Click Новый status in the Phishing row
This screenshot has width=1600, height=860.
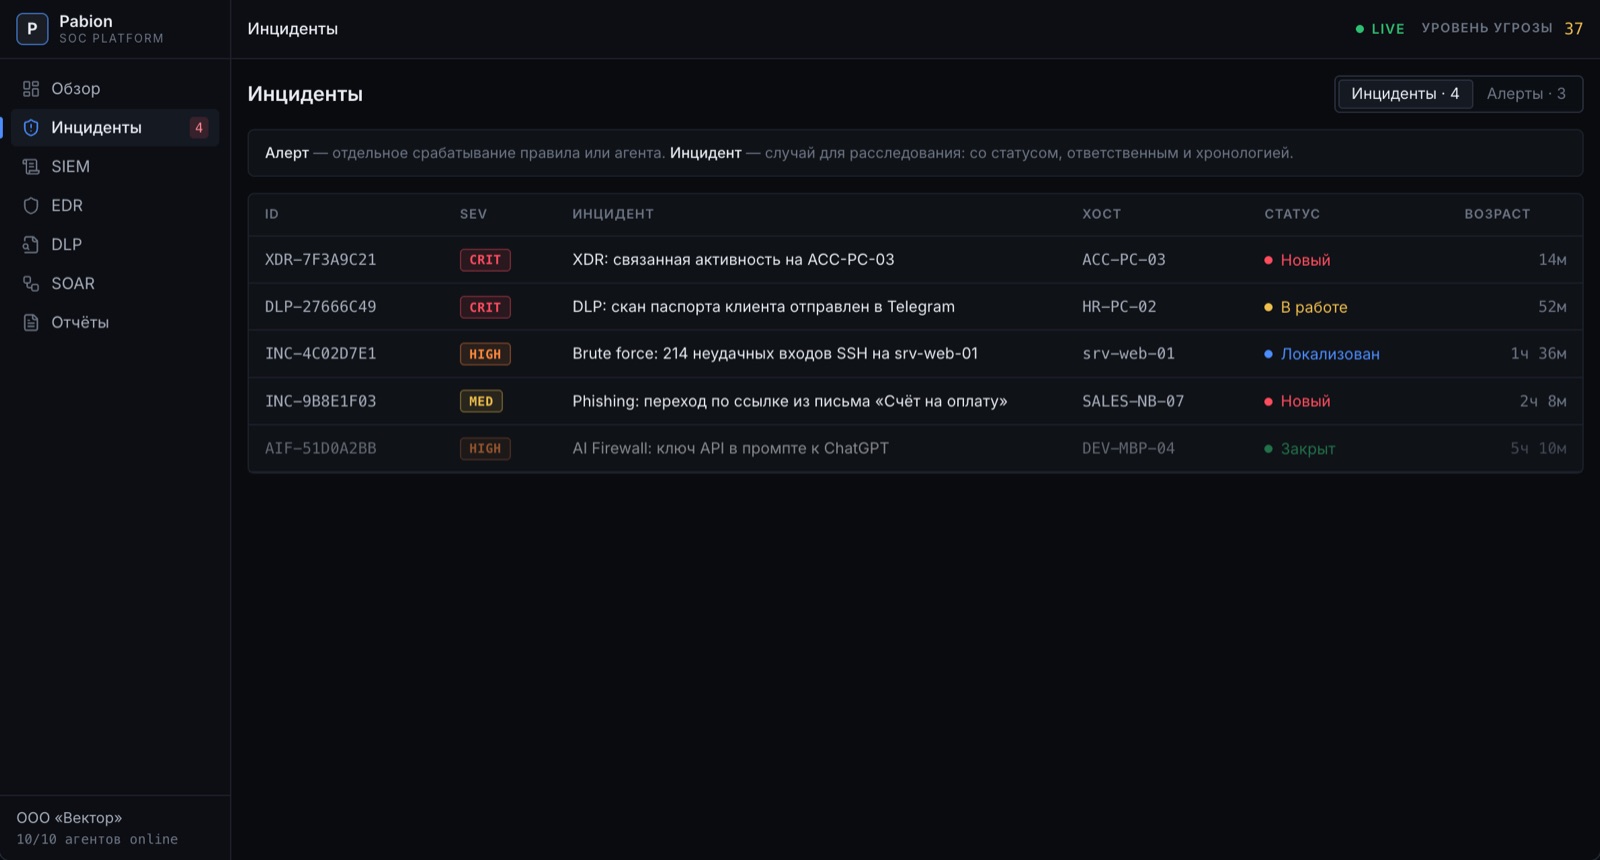tap(1297, 401)
